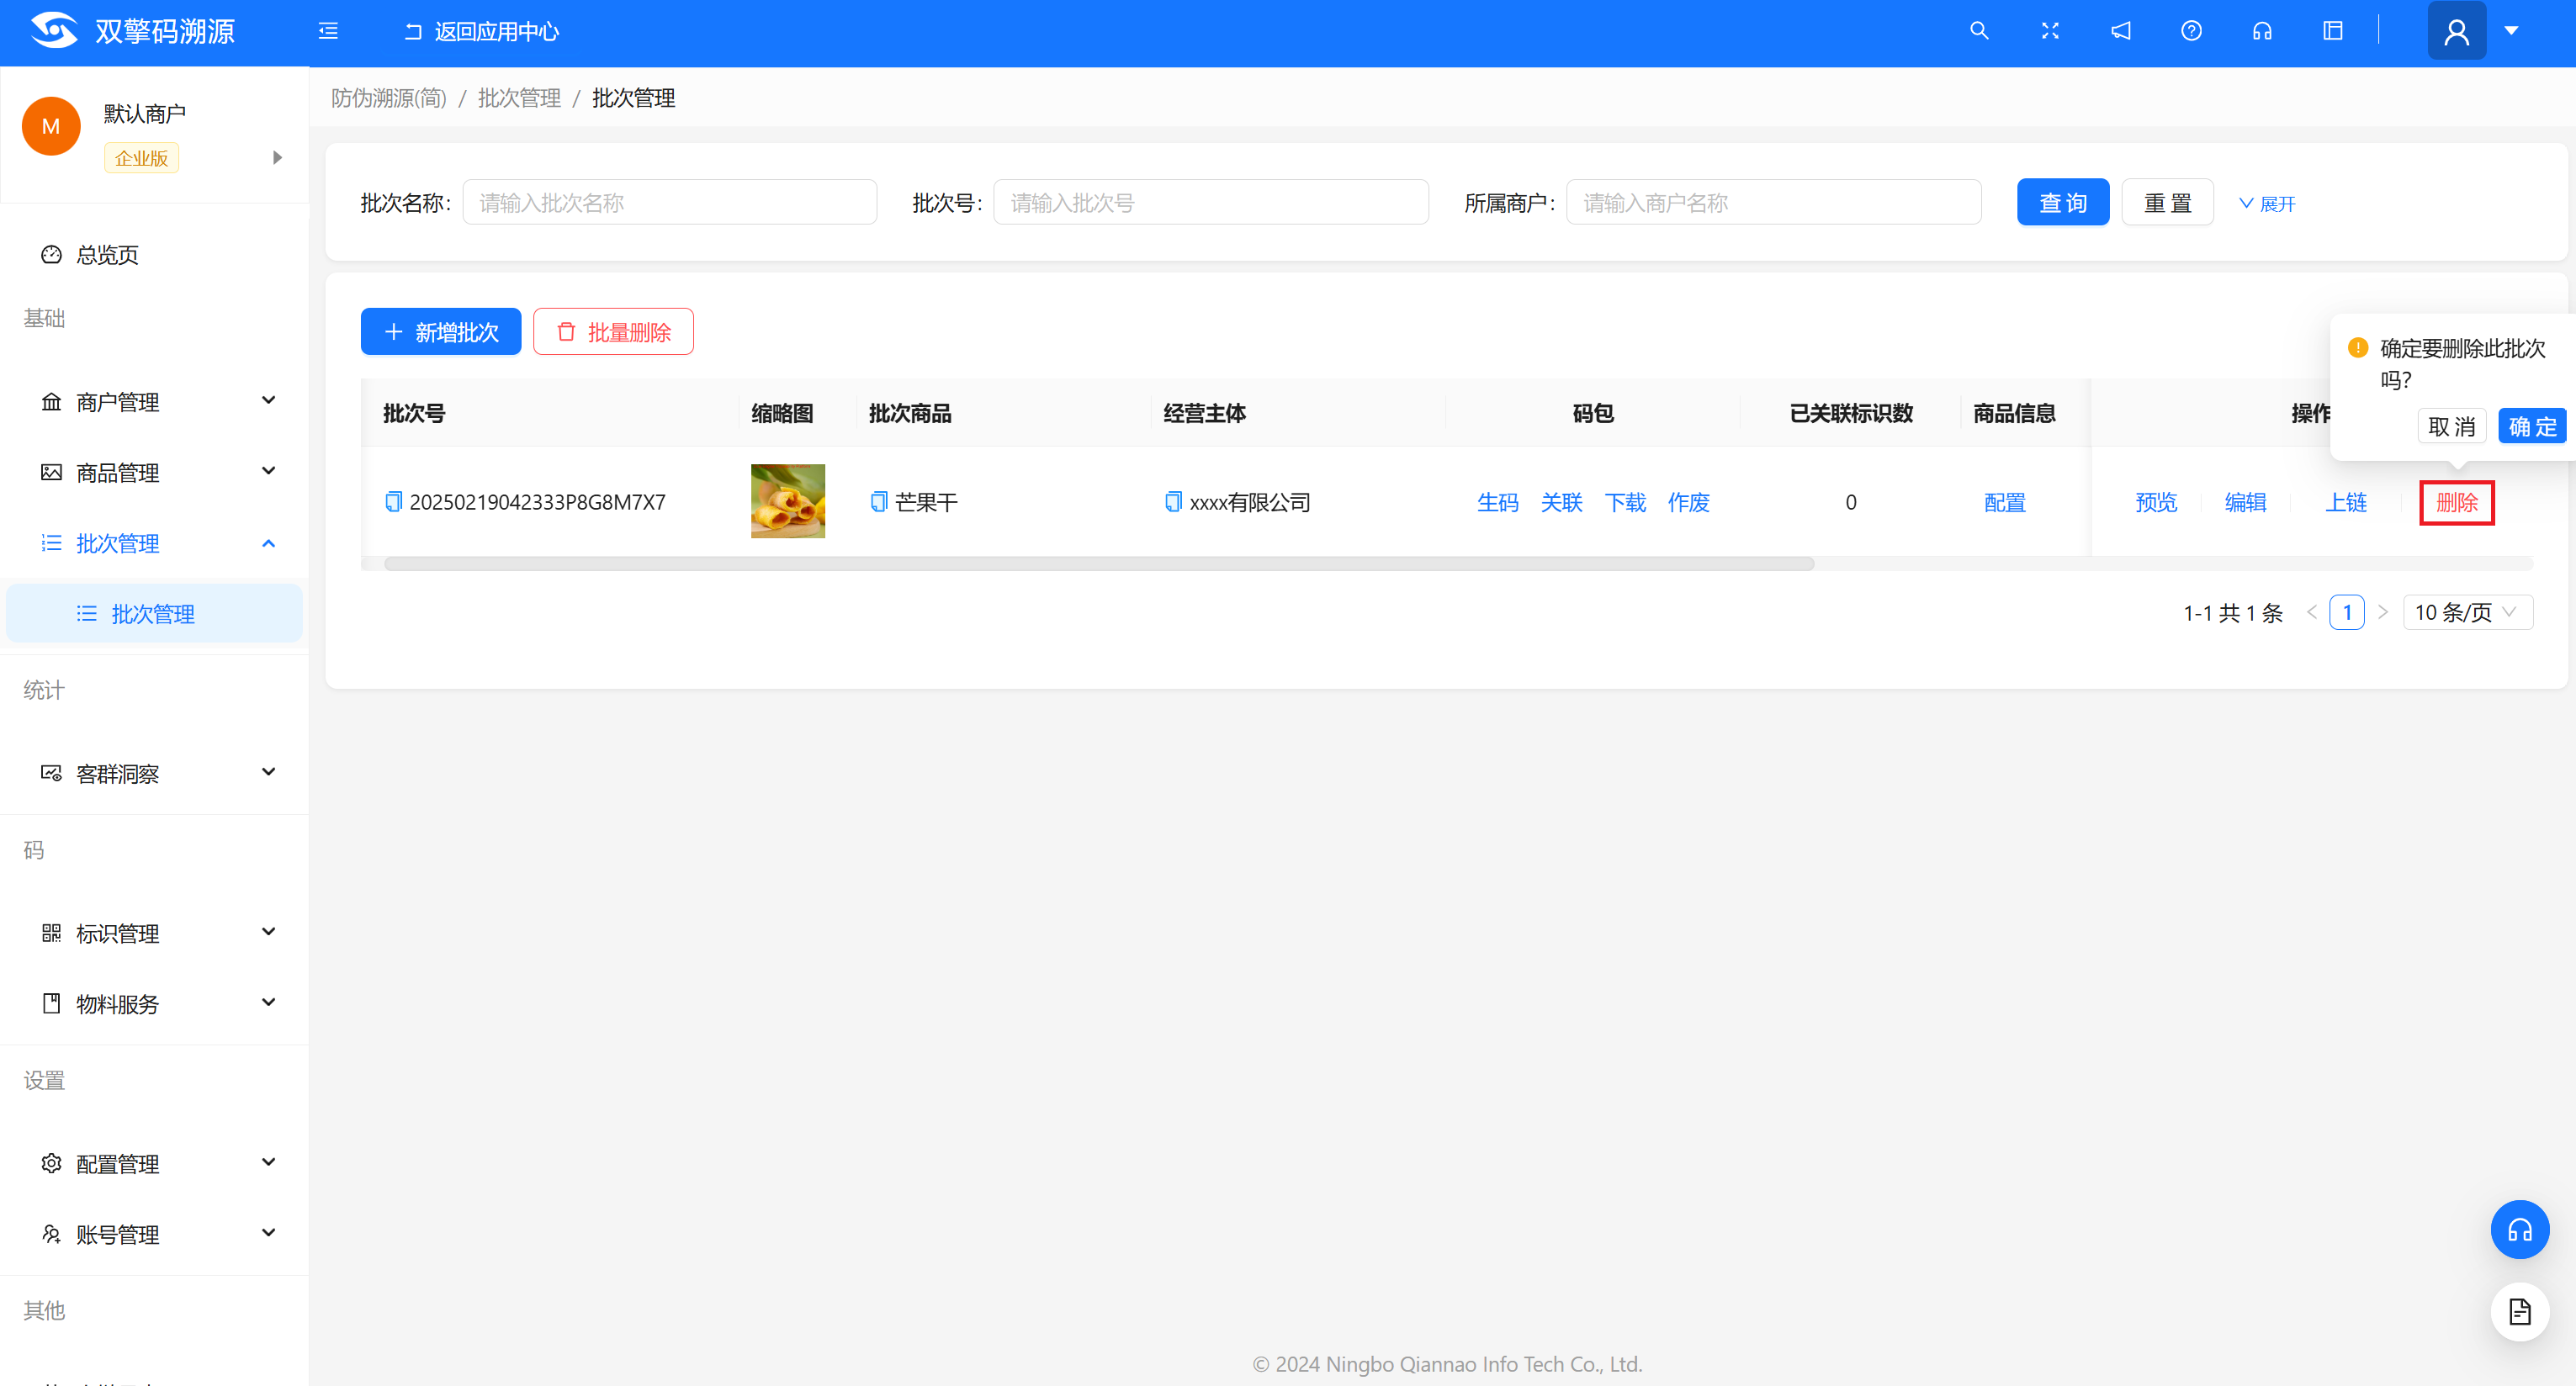Click the 双擎码溯源 logo icon
This screenshot has width=2576, height=1386.
point(54,31)
